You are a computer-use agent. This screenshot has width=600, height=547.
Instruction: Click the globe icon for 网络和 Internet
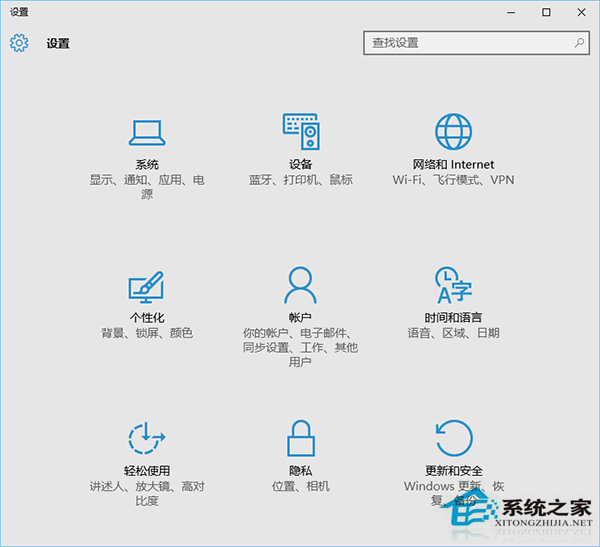point(453,131)
